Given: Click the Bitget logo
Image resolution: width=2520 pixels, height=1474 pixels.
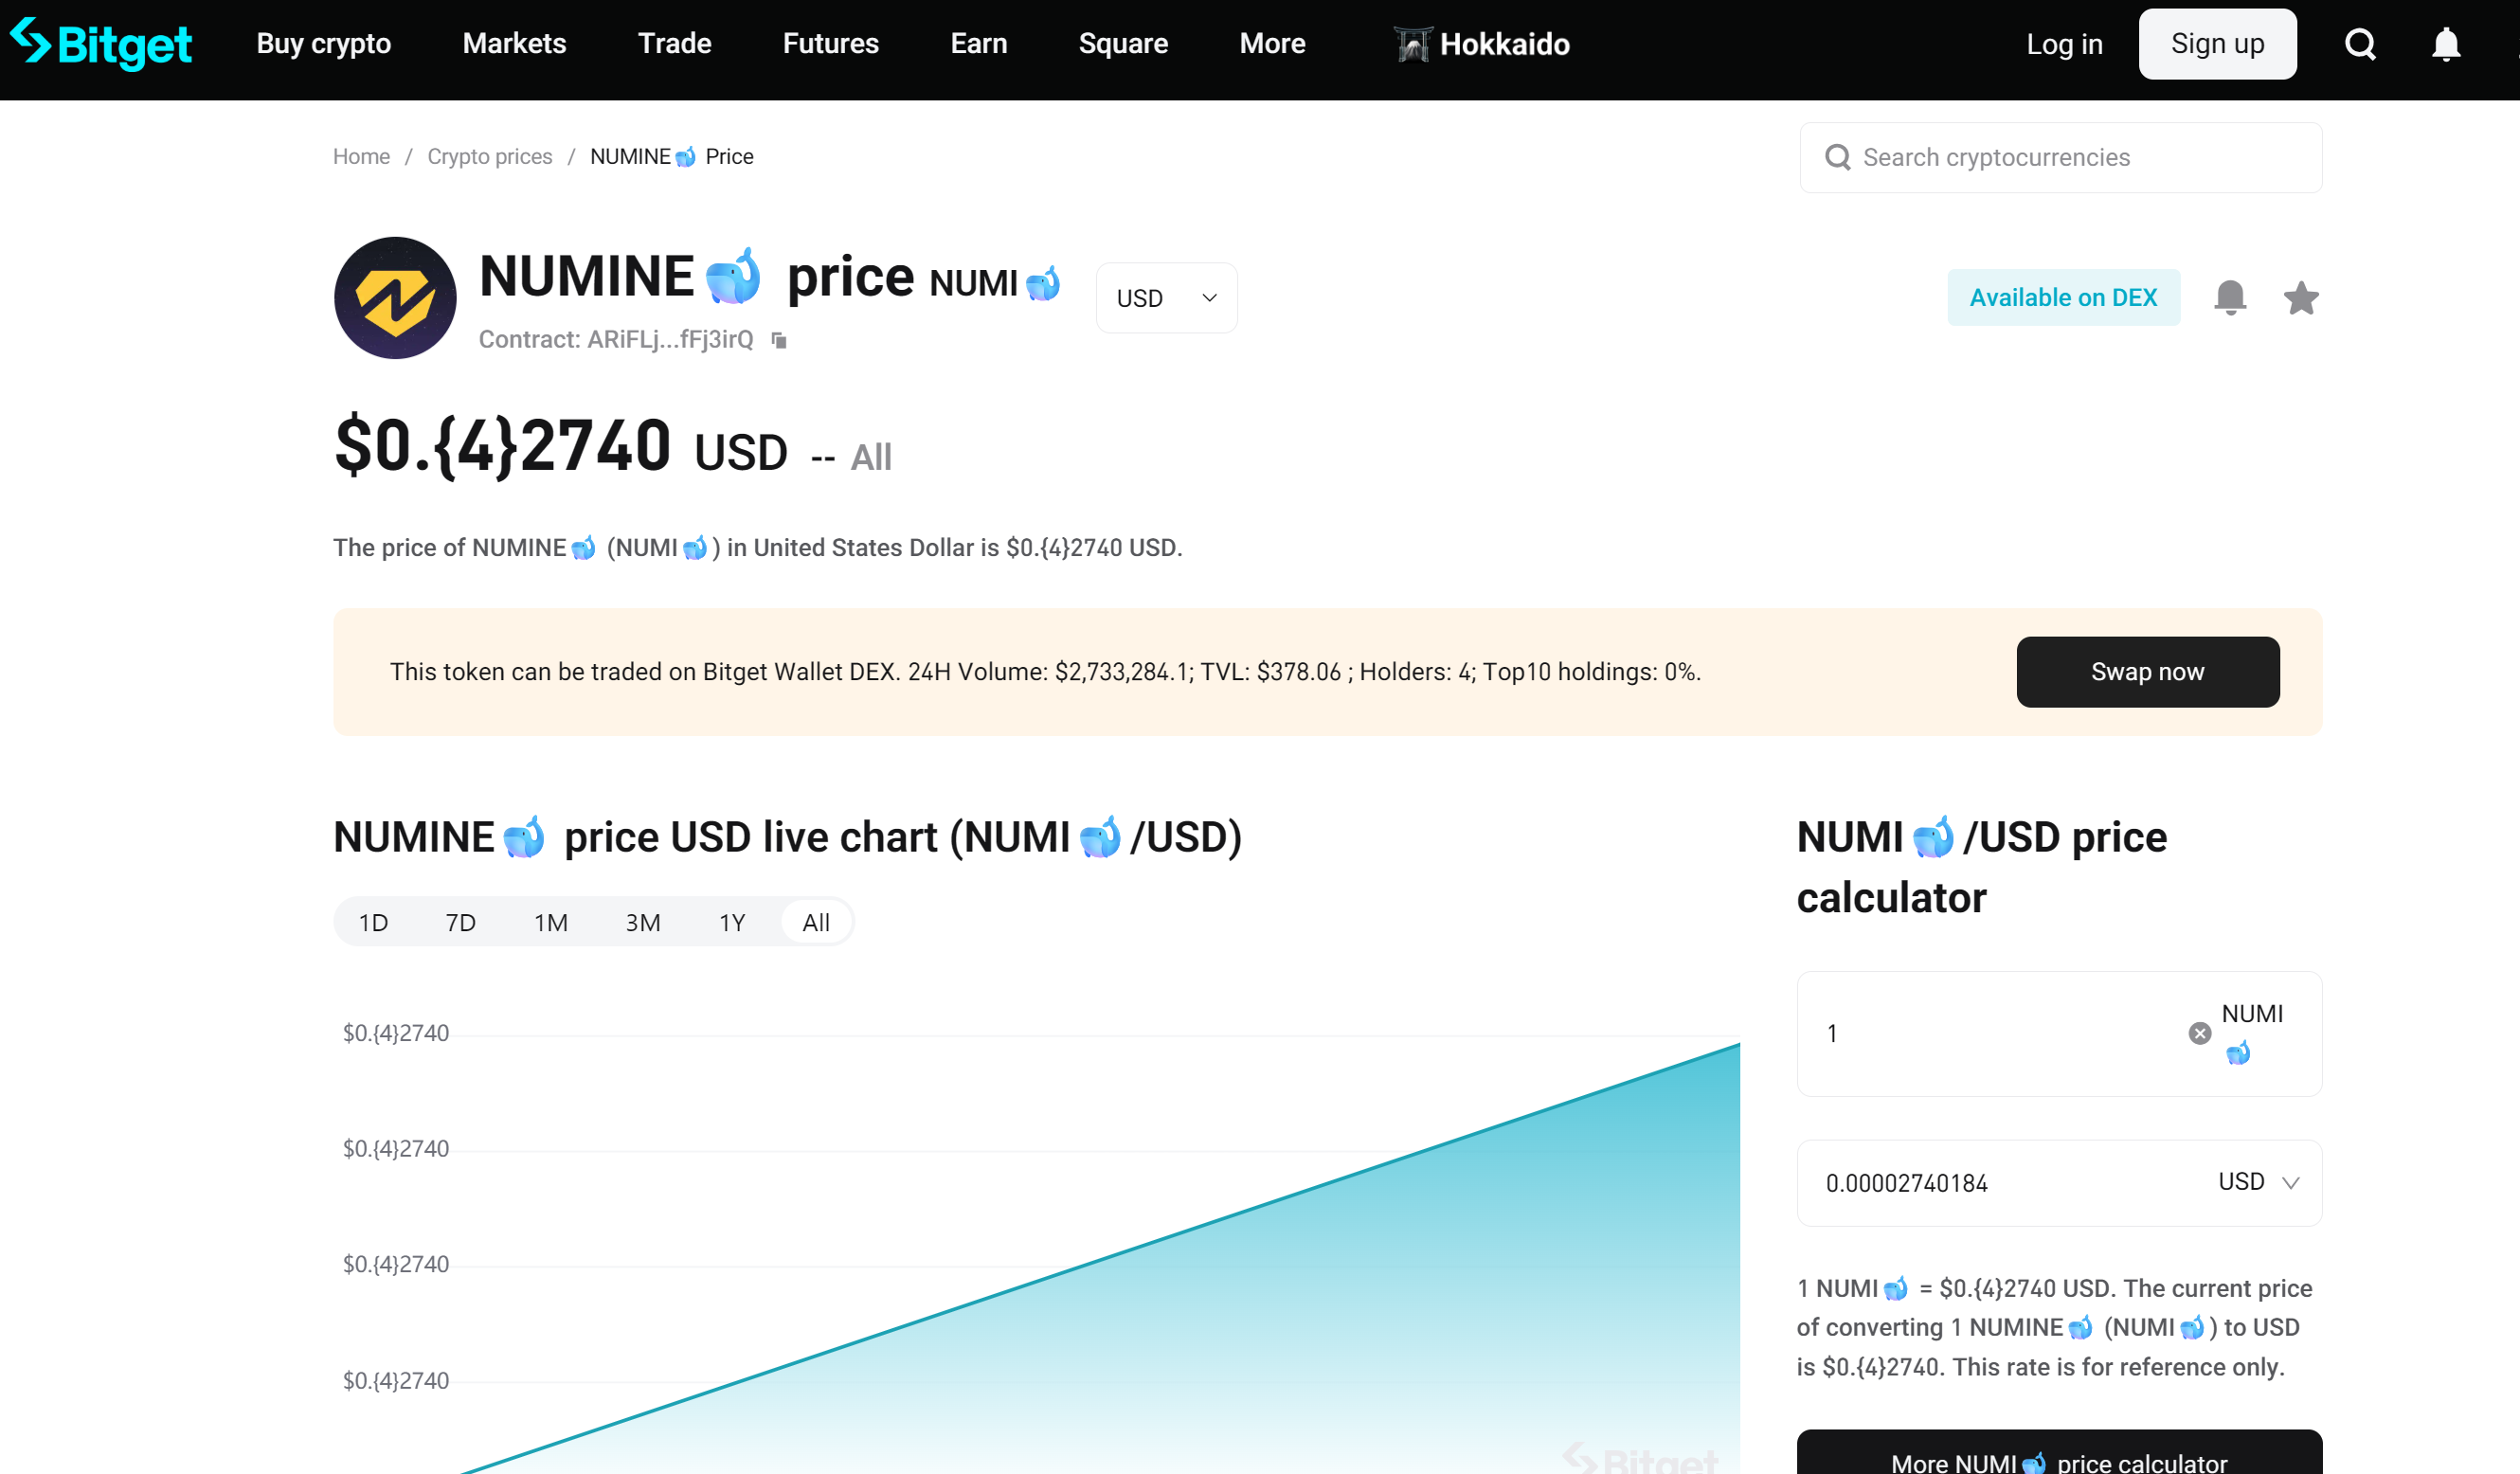Looking at the screenshot, I should pyautogui.click(x=101, y=44).
